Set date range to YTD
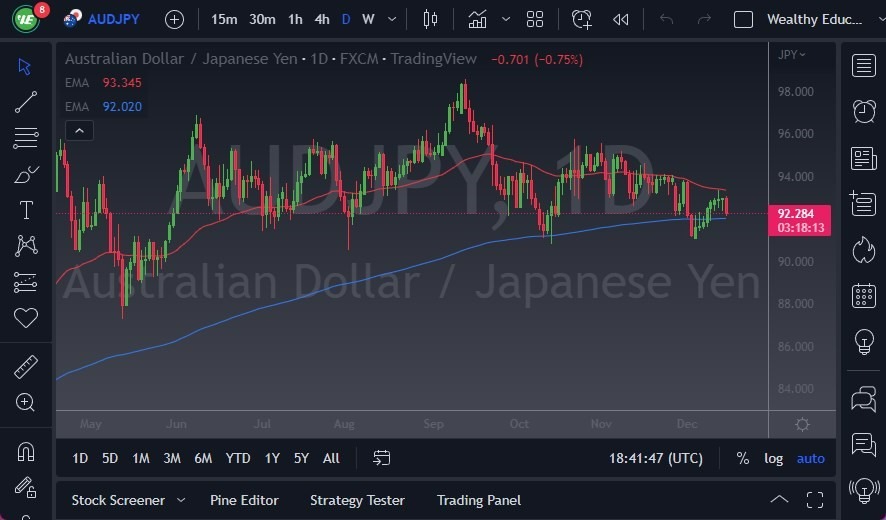Screen dimensions: 886x520 tap(238, 458)
